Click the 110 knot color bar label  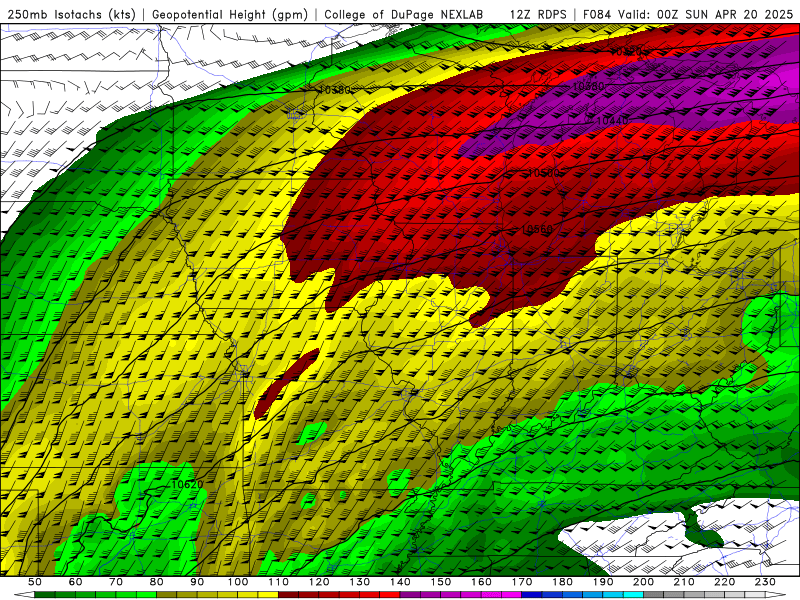(x=278, y=582)
